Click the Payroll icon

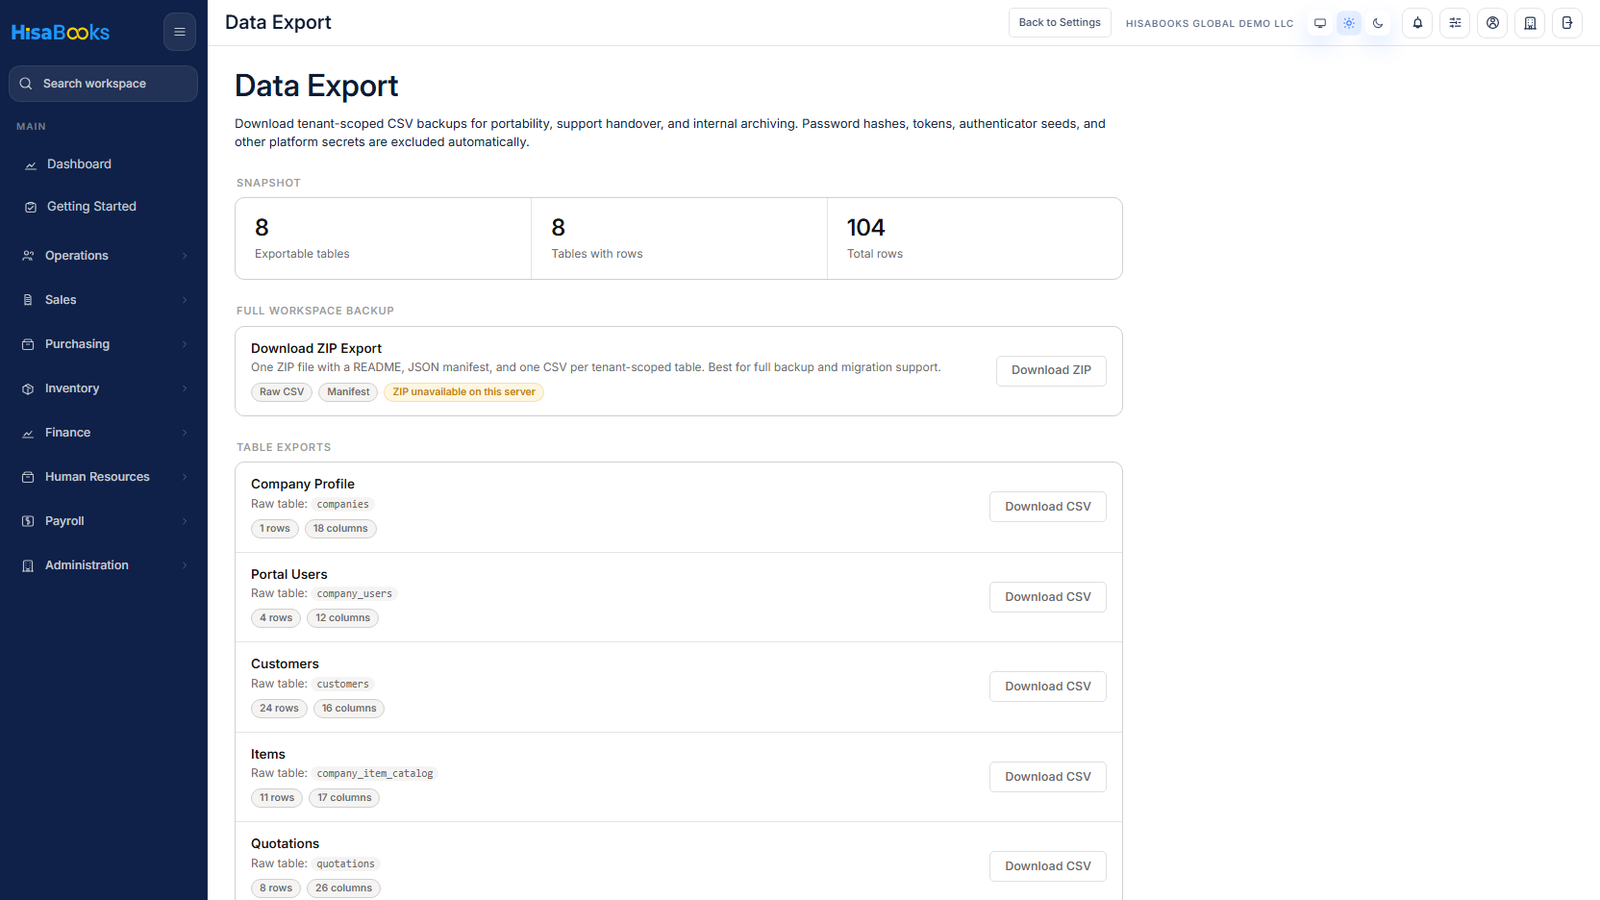click(28, 521)
